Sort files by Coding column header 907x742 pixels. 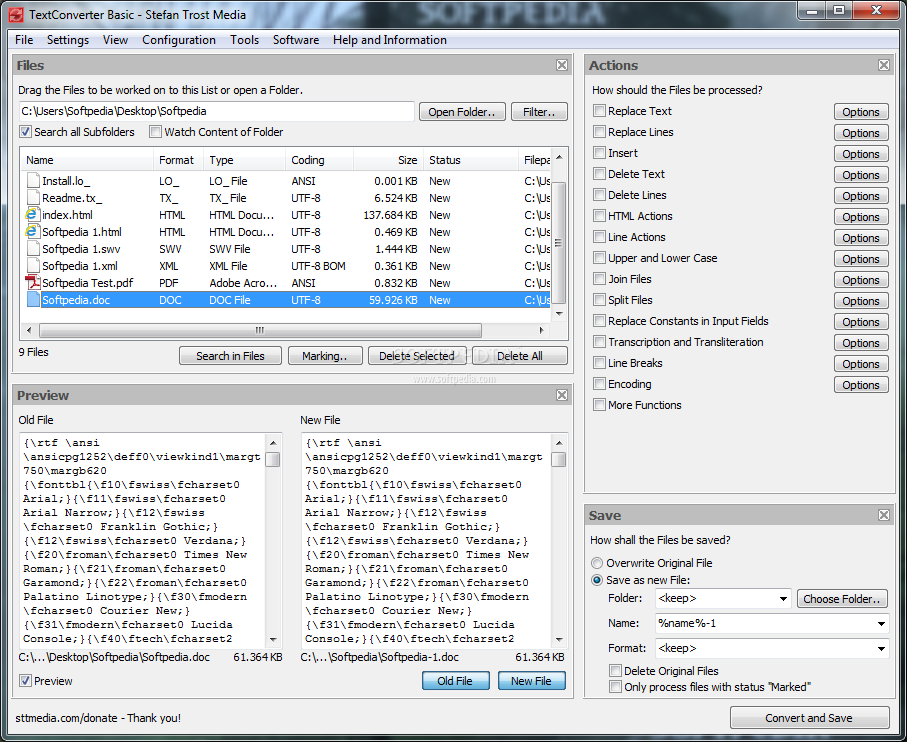pos(319,160)
